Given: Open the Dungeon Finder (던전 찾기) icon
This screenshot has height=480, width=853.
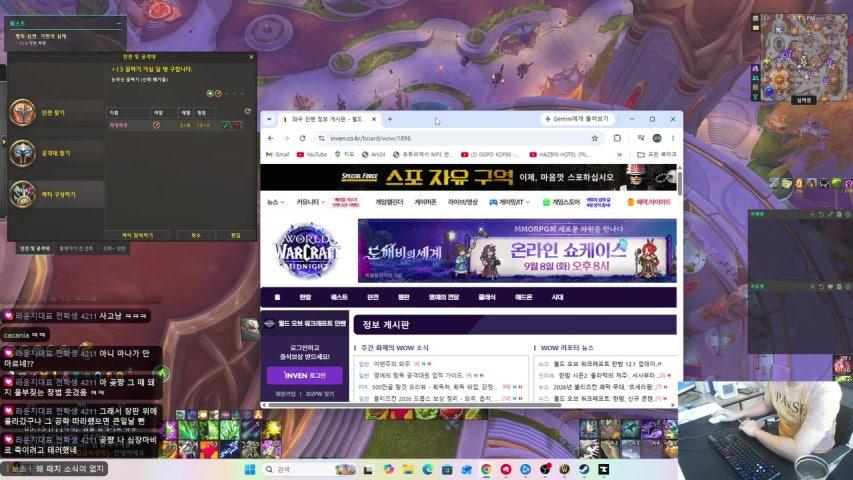Looking at the screenshot, I should click(22, 113).
